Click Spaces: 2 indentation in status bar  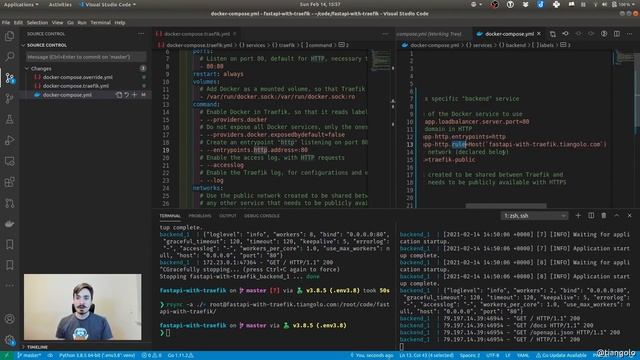click(470, 356)
